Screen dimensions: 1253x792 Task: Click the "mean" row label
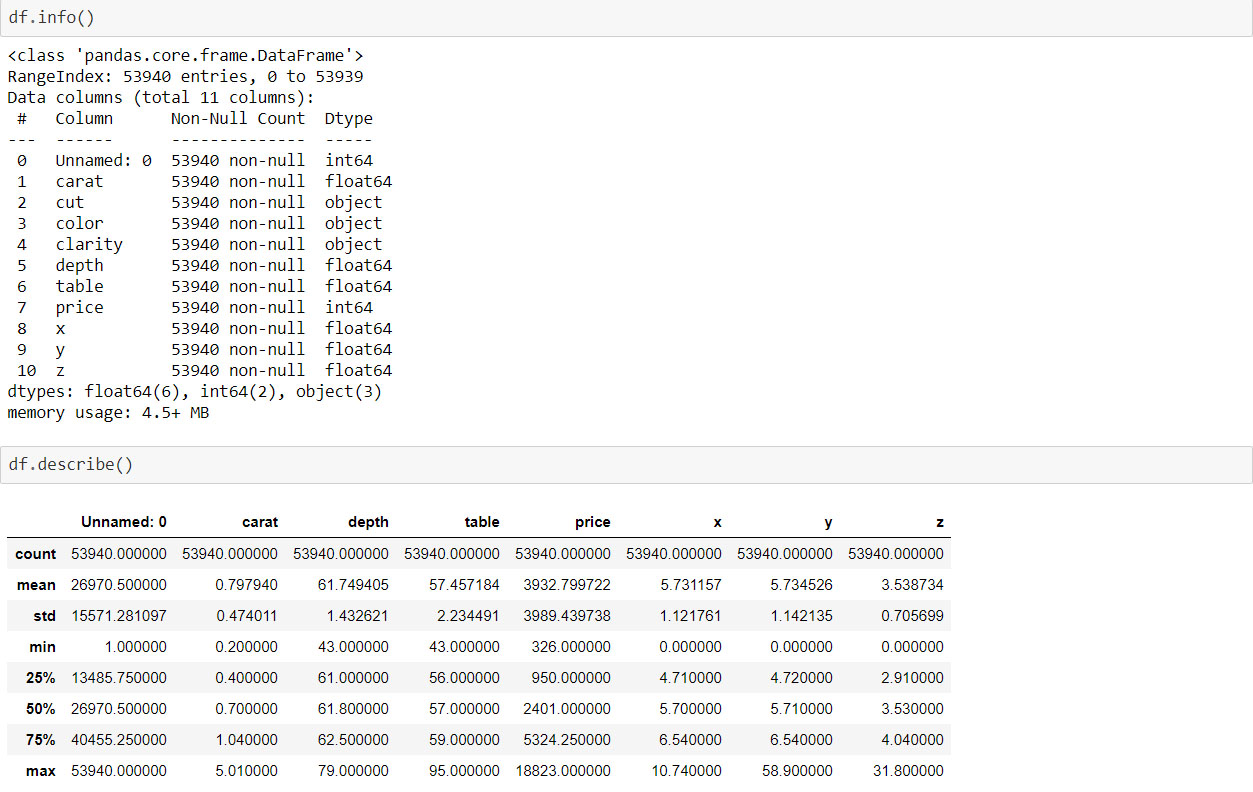tap(37, 584)
